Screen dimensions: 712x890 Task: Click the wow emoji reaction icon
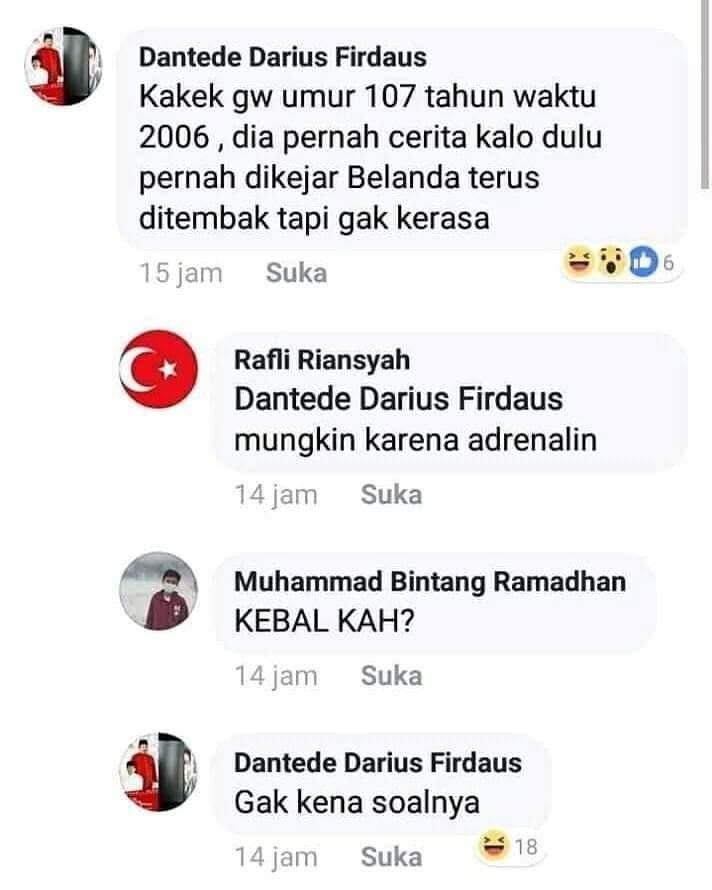610,262
